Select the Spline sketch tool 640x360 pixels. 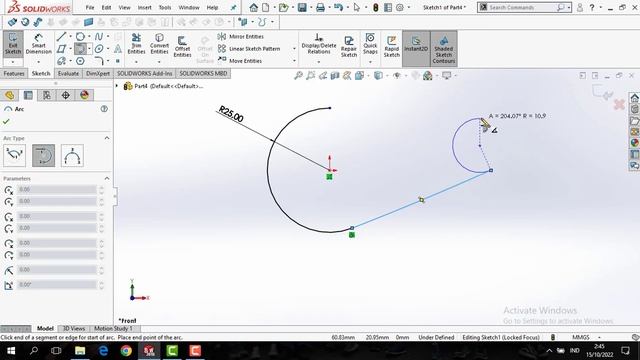click(x=99, y=37)
